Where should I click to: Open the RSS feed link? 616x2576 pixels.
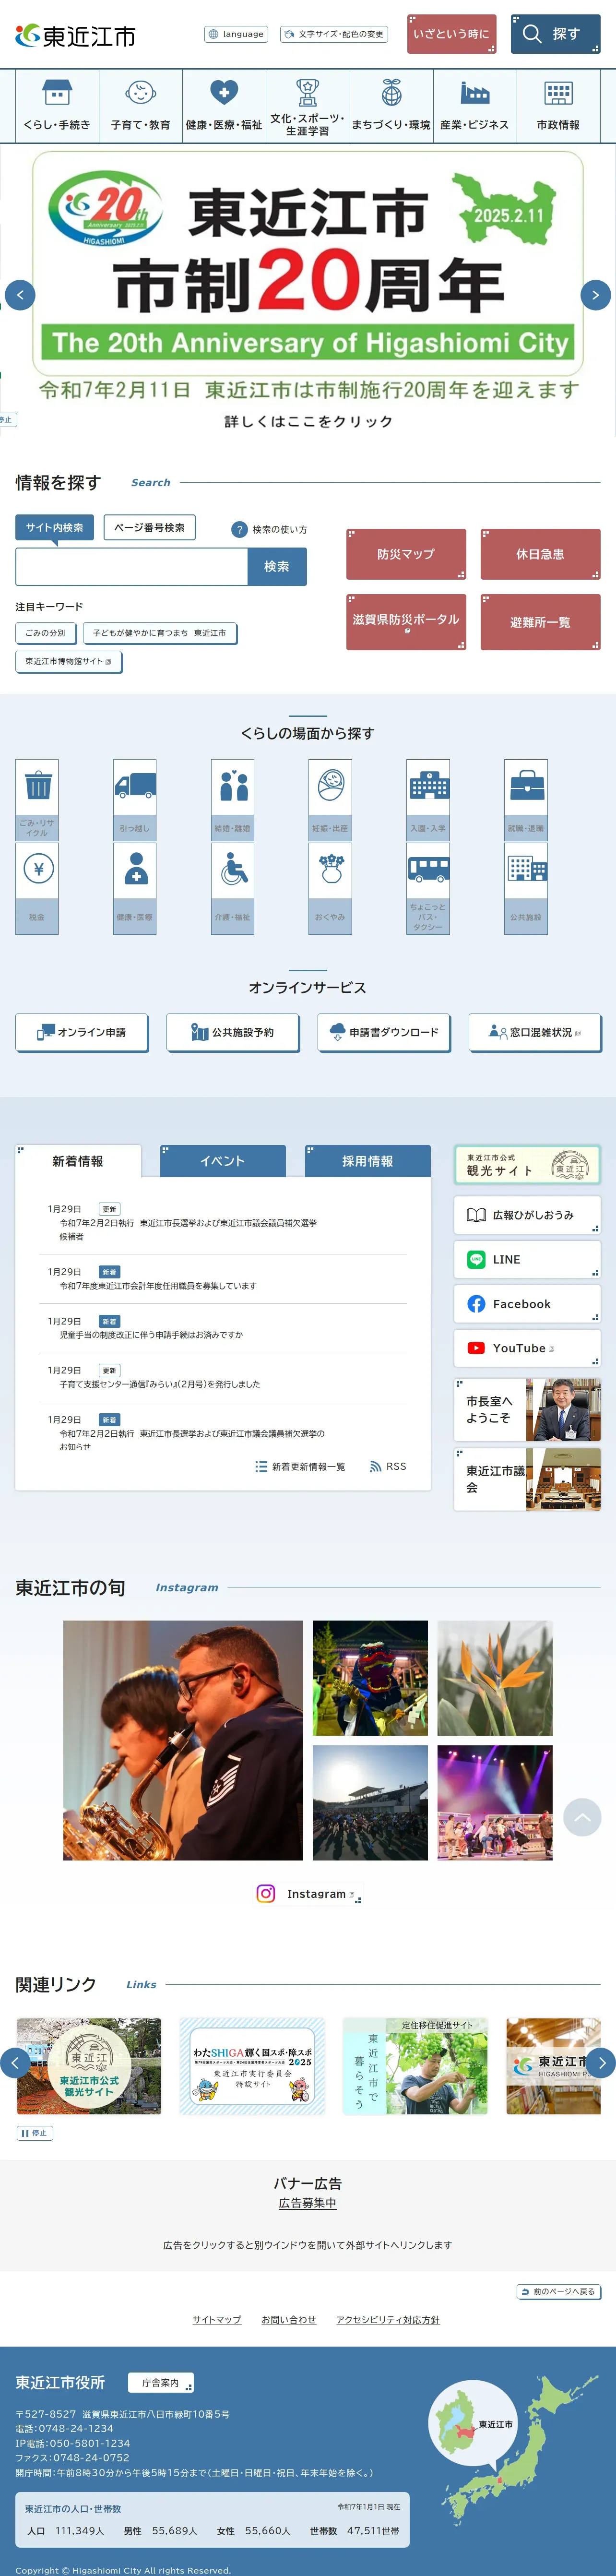coord(388,1467)
